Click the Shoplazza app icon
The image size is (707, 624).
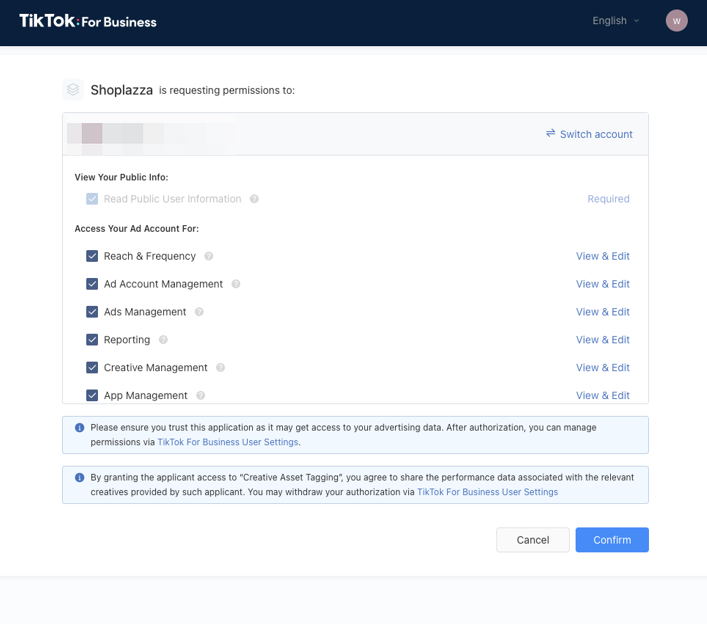tap(73, 90)
